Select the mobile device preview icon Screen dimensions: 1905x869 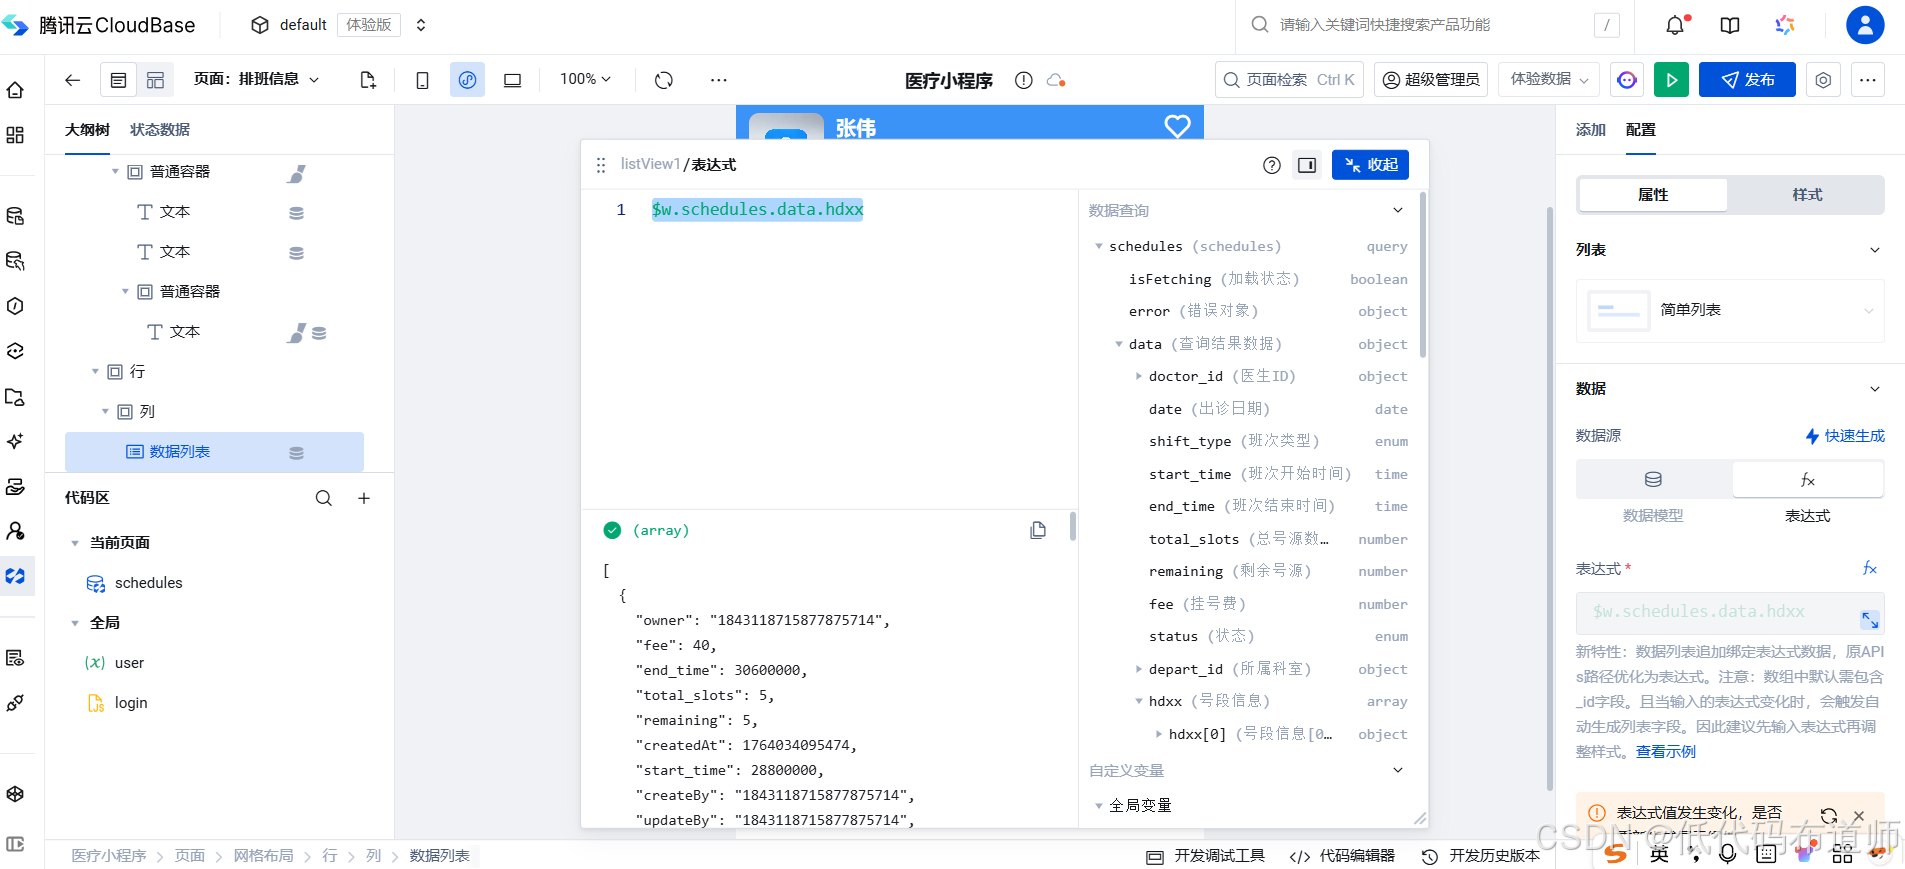[422, 80]
